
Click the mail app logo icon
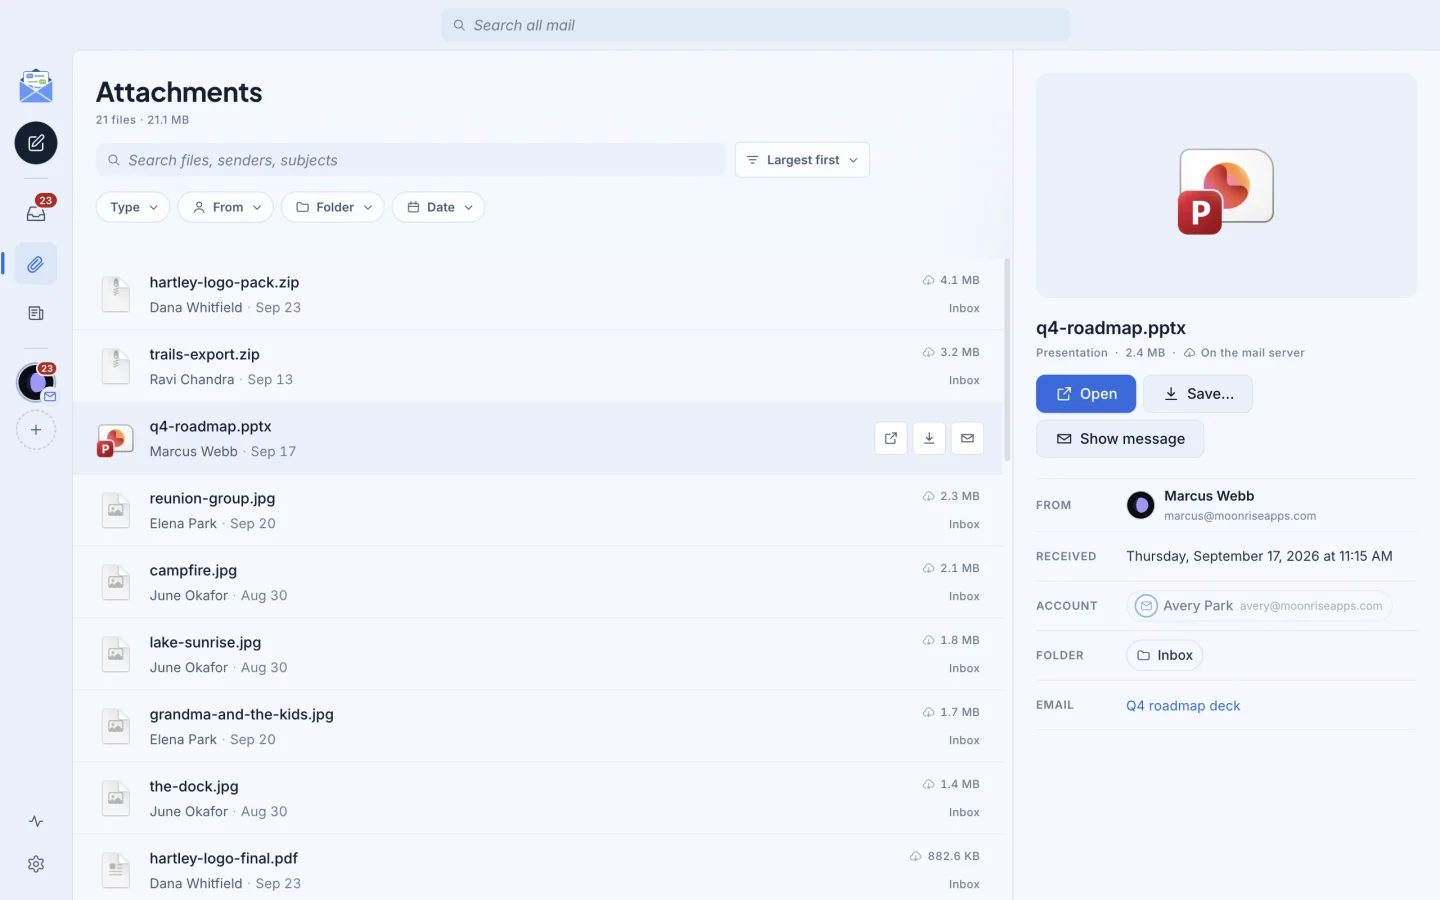[36, 86]
